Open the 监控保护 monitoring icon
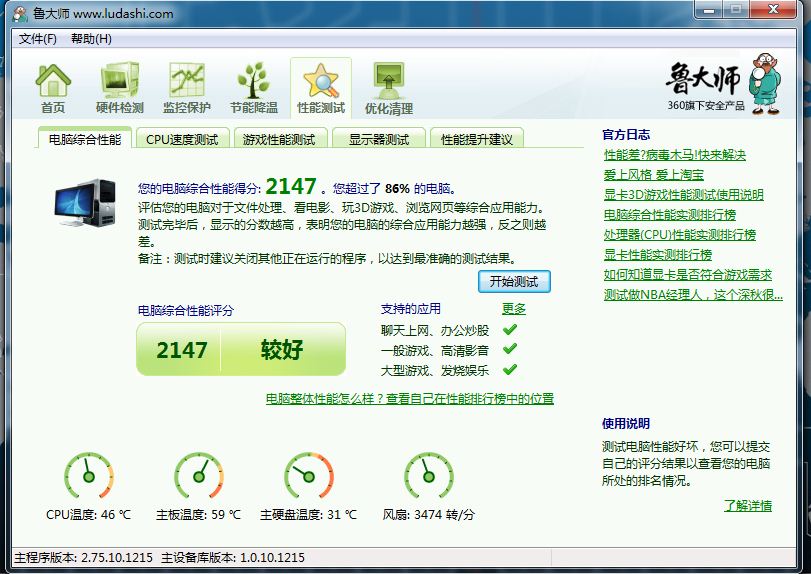The width and height of the screenshot is (811, 574). pyautogui.click(x=187, y=80)
